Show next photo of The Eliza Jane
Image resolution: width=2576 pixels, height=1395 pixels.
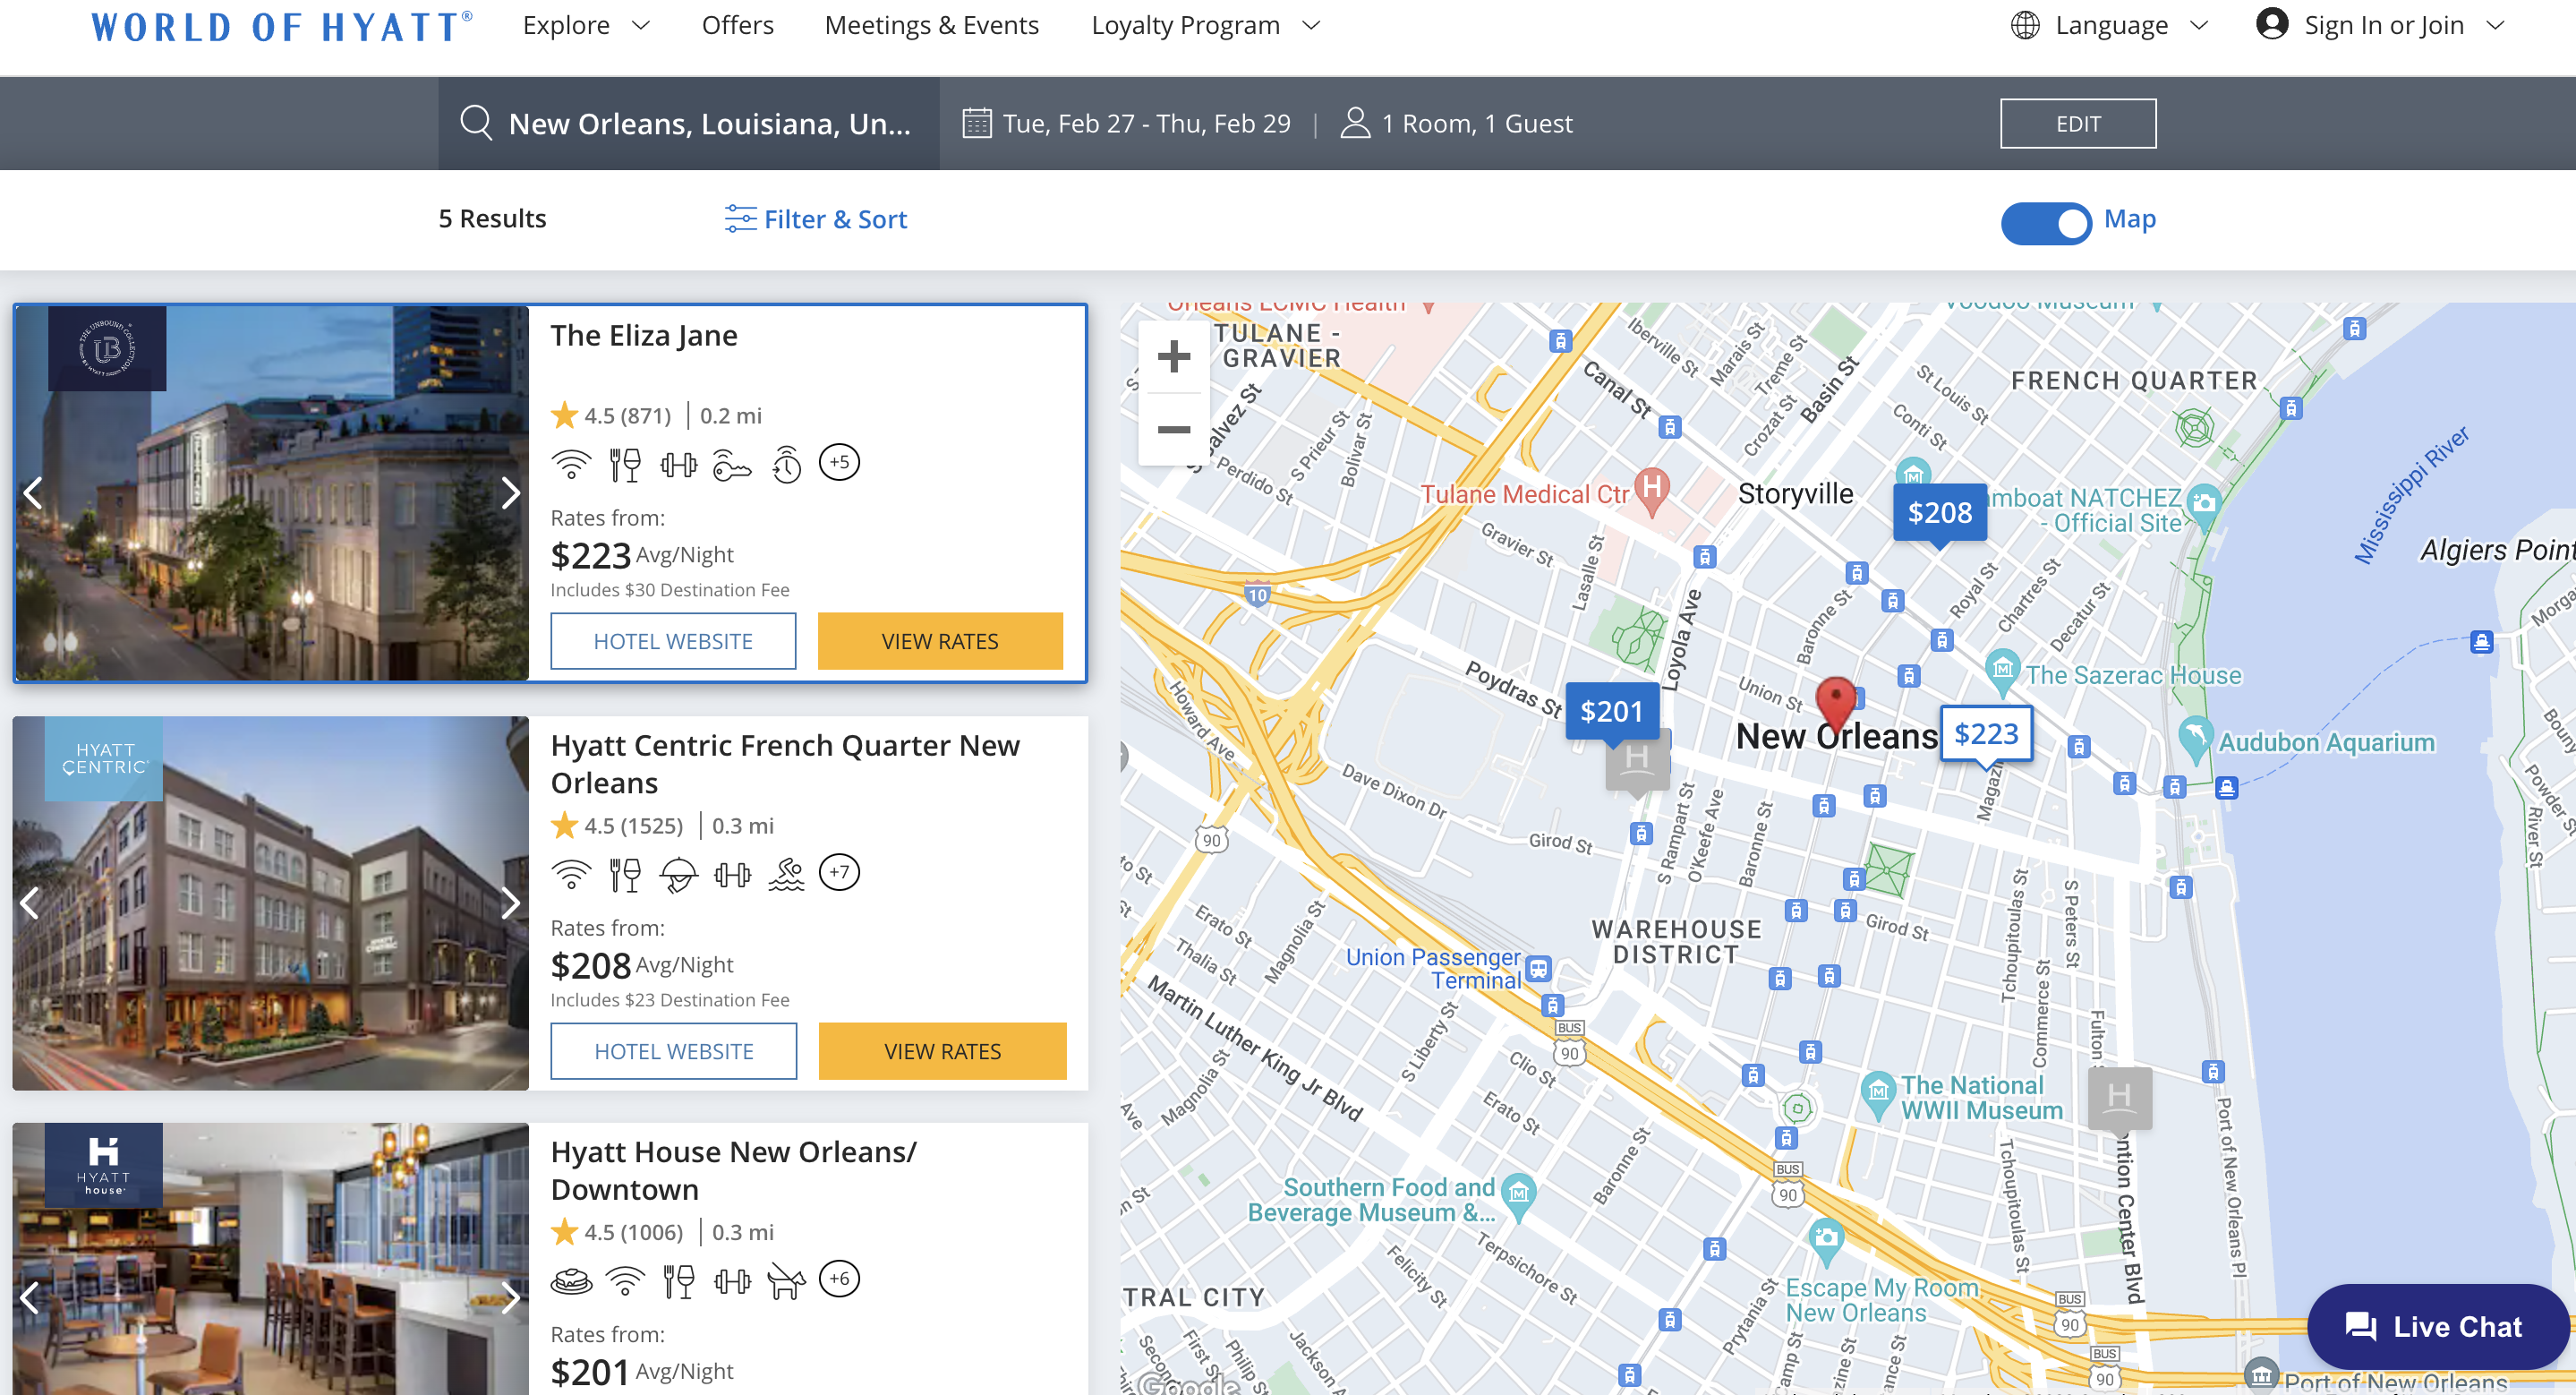(x=510, y=492)
